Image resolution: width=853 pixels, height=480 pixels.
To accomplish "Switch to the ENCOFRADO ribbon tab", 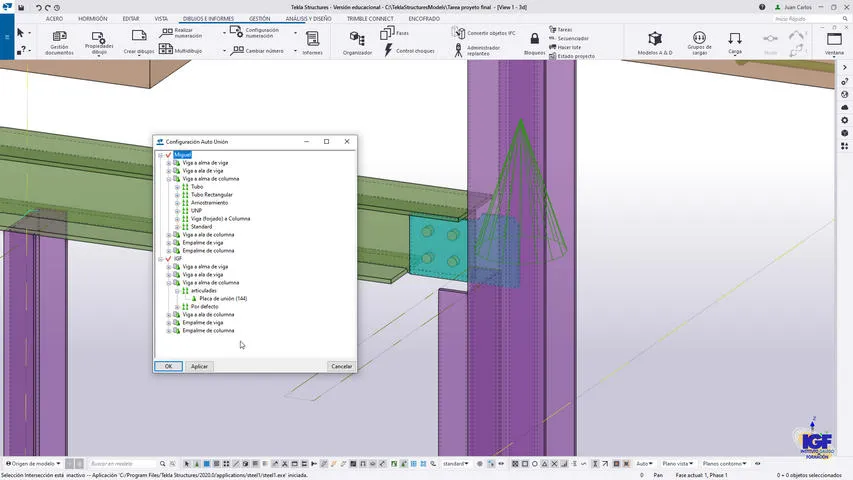I will tap(424, 19).
